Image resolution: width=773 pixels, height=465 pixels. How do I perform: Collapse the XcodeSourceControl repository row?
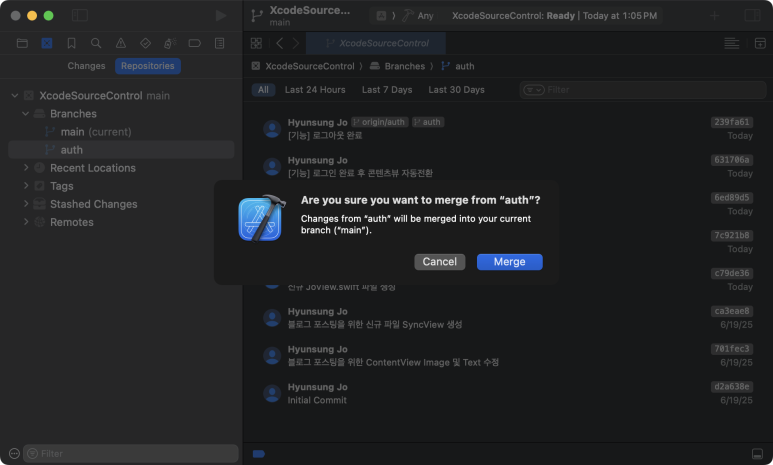point(15,96)
